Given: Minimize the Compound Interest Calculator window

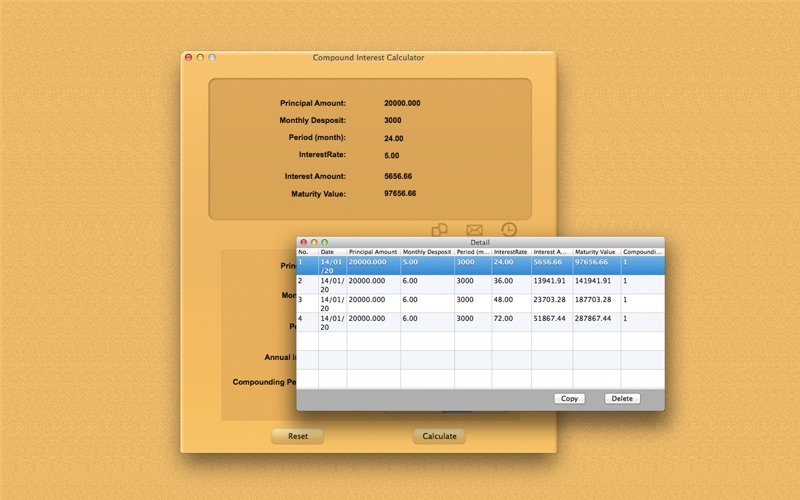Looking at the screenshot, I should coord(200,58).
